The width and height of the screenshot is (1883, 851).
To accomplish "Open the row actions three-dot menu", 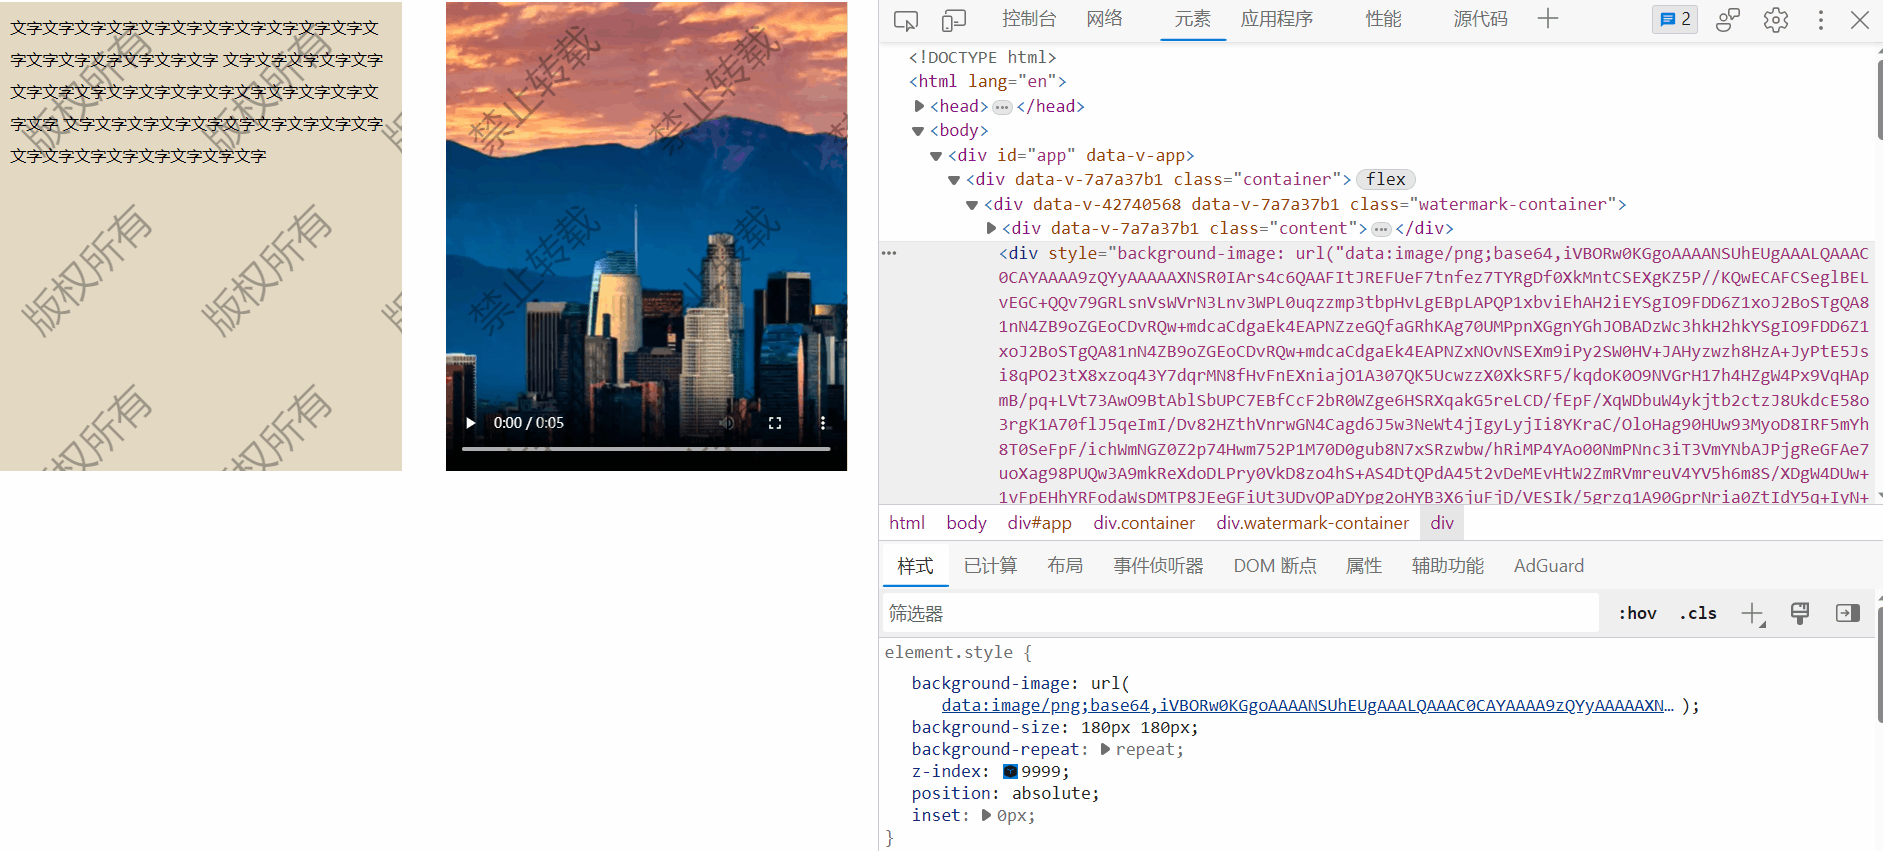I will 889,253.
